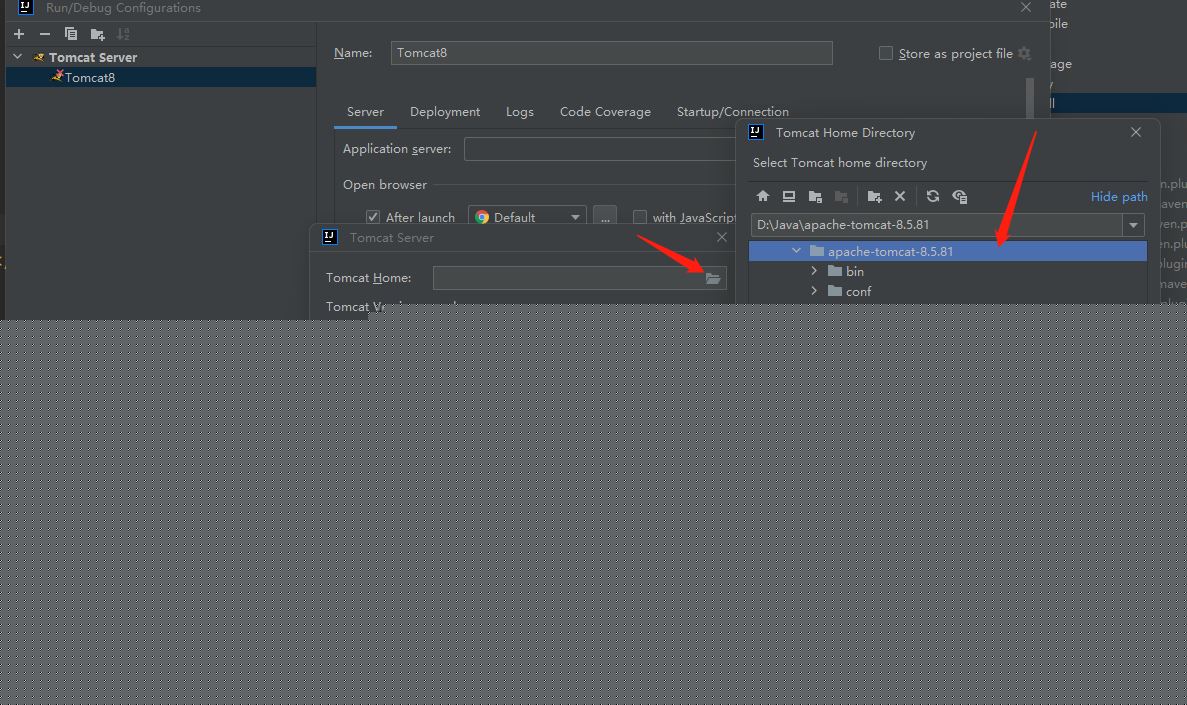Toggle Store as project file checkbox
This screenshot has width=1187, height=705.
[885, 53]
